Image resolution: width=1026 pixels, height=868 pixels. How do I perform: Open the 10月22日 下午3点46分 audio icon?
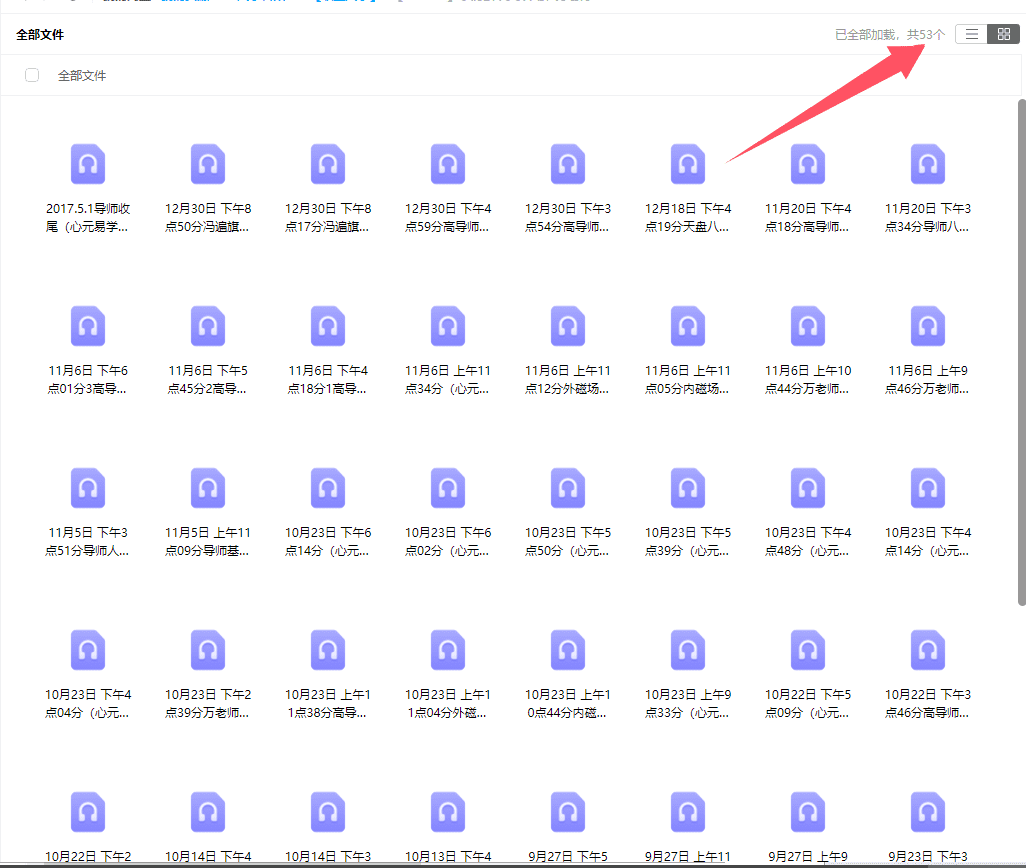(x=928, y=650)
